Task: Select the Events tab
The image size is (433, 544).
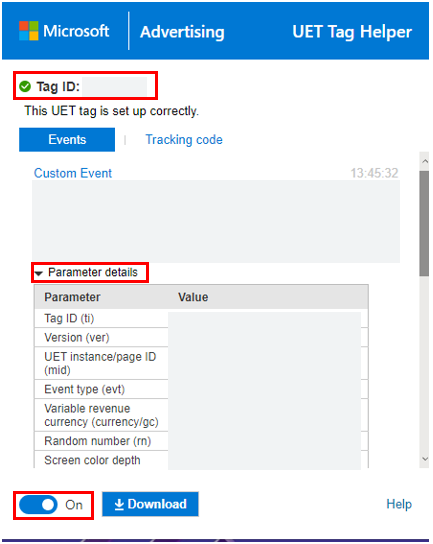Action: (x=67, y=139)
